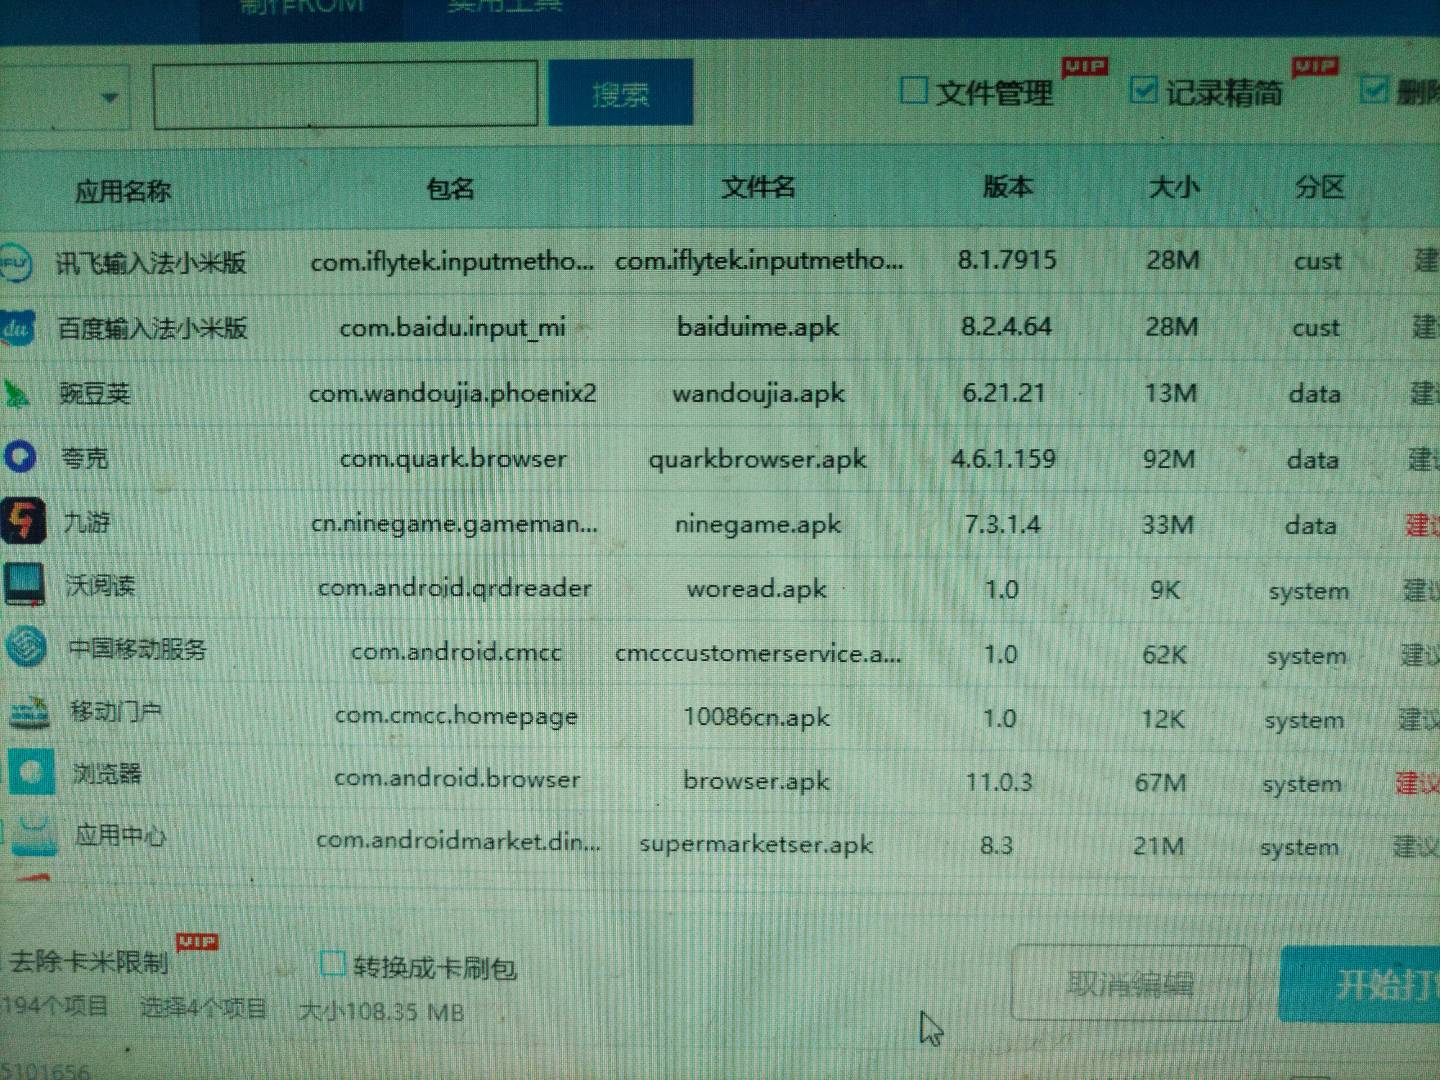Image resolution: width=1440 pixels, height=1080 pixels.
Task: Click file name baiduime.apk
Action: pyautogui.click(x=758, y=327)
